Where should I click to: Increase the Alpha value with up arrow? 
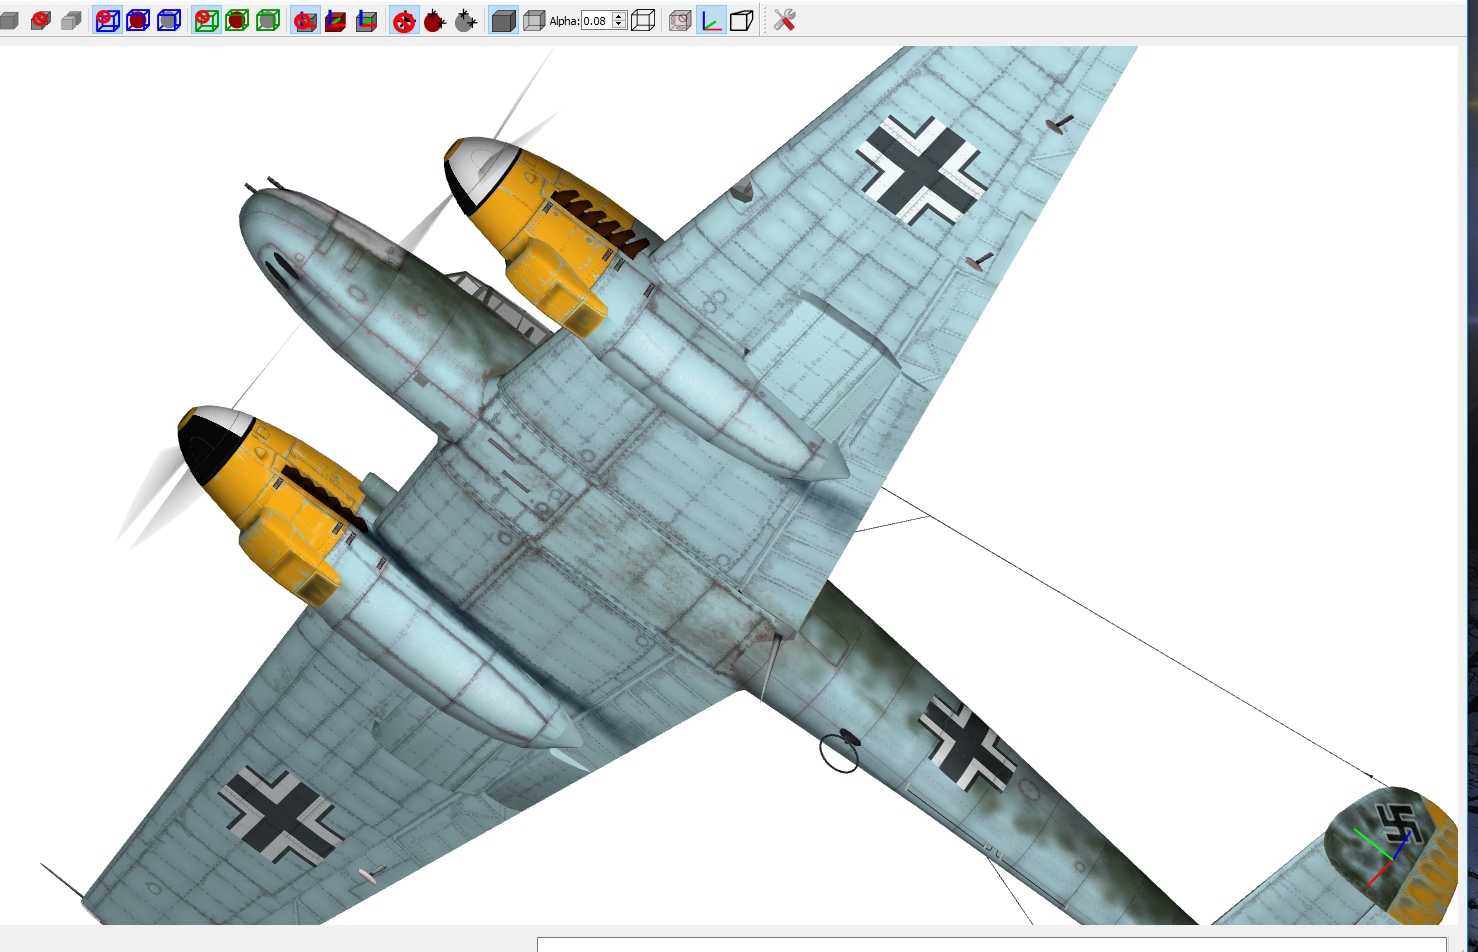(x=619, y=16)
